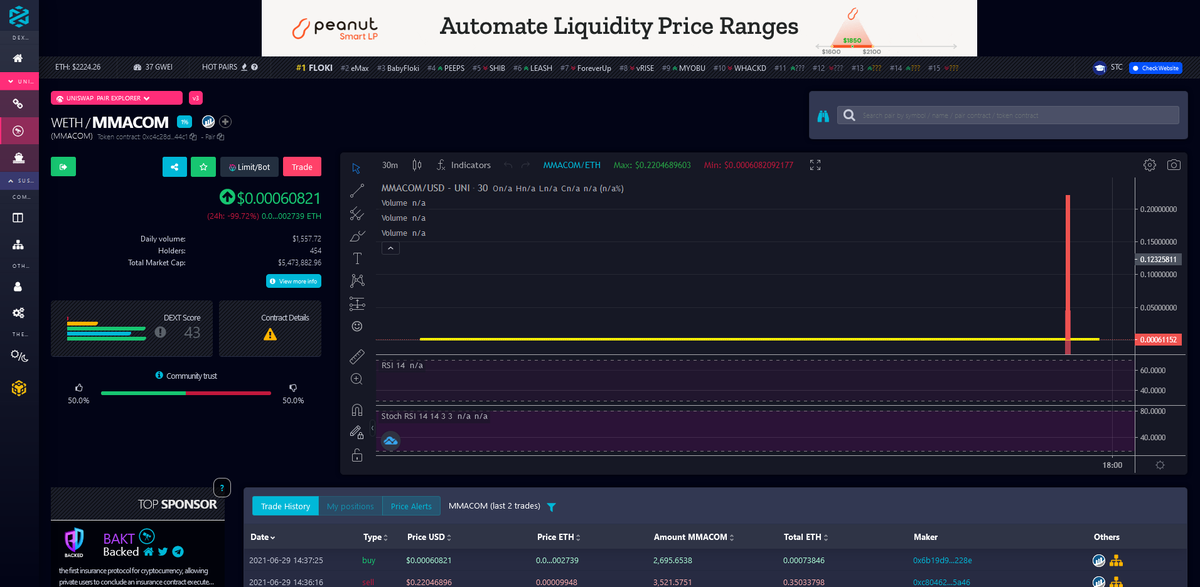The width and height of the screenshot is (1200, 587).
Task: Click the chart snapshot camera icon
Action: tap(1174, 165)
